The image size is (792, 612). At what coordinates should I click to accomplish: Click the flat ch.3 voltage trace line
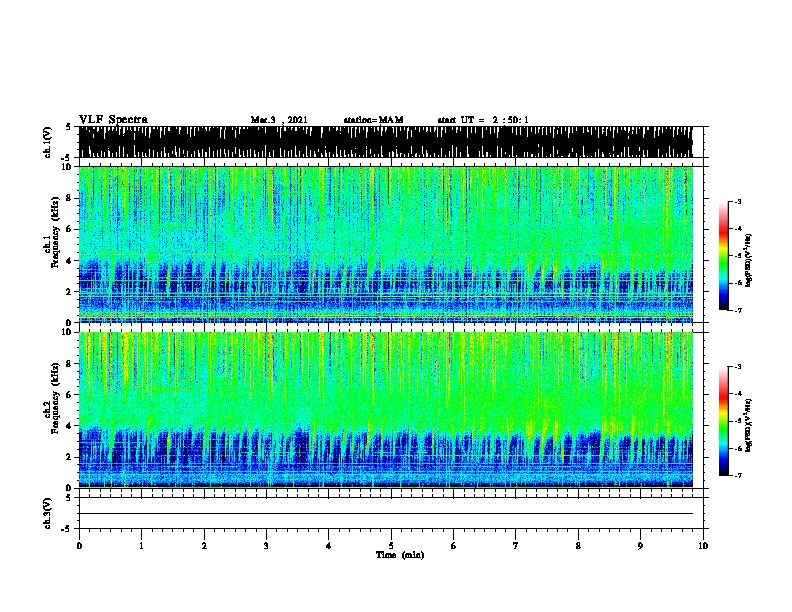click(385, 514)
